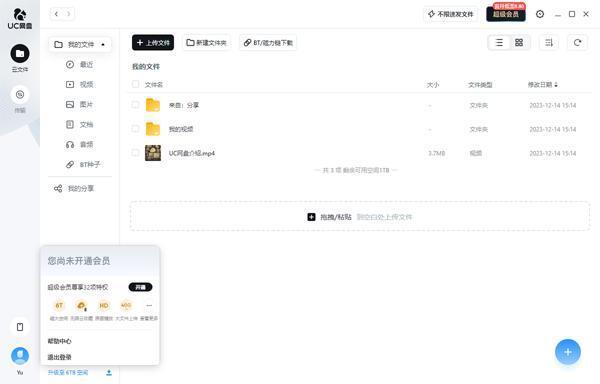Tick the checkbox for UC网盘介绍.mp4
Screen dimensions: 600x384
[x=135, y=153]
